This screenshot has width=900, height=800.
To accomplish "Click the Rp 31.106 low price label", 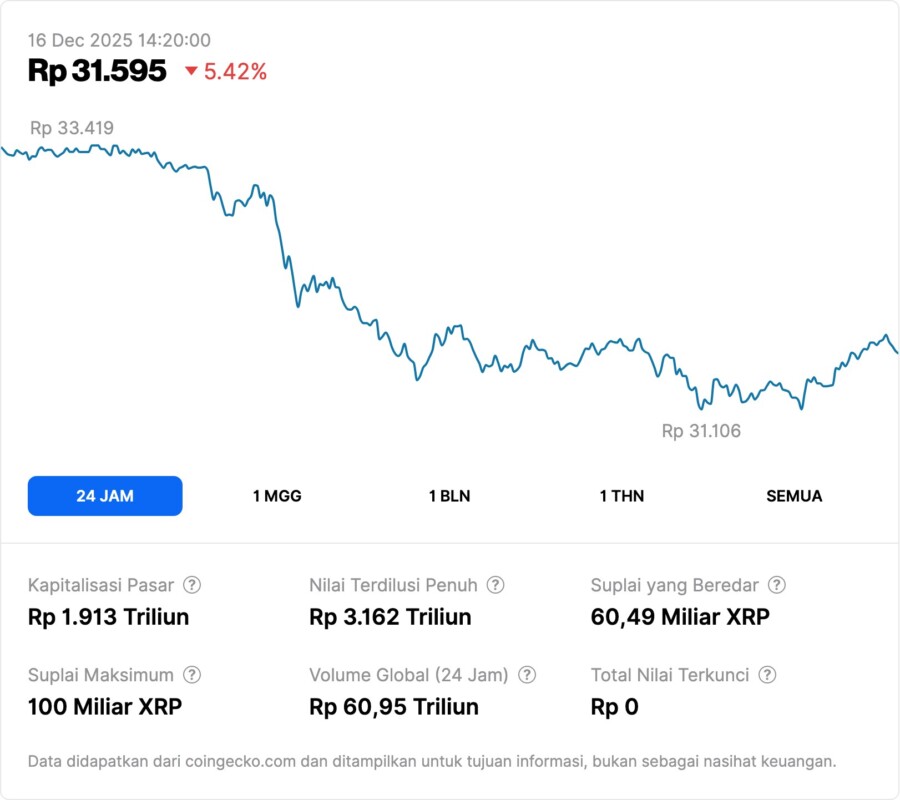I will 701,431.
